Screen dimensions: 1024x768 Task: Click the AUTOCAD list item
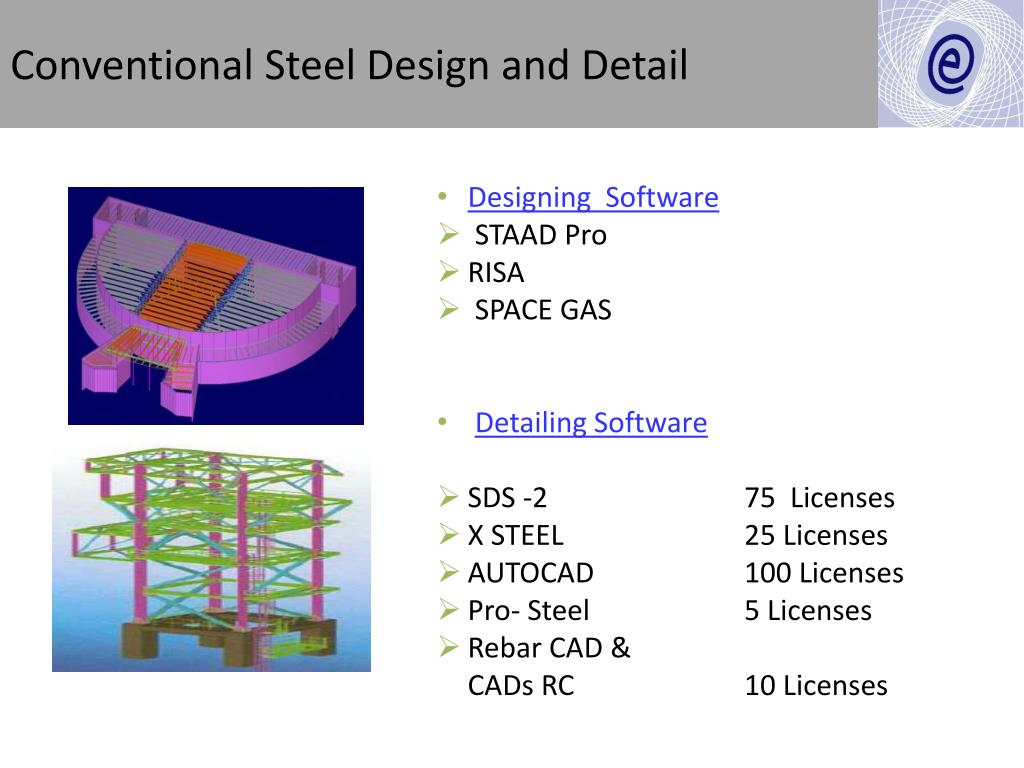point(530,573)
